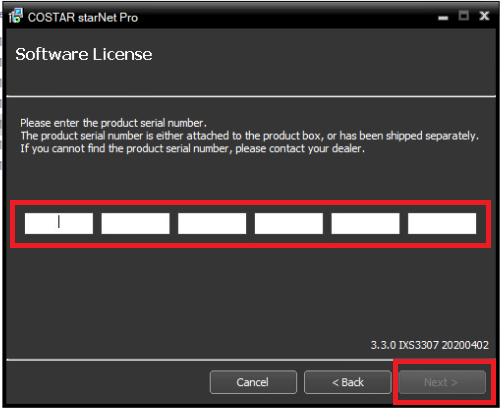Cancel the software installation
500x409 pixels.
coord(253,382)
